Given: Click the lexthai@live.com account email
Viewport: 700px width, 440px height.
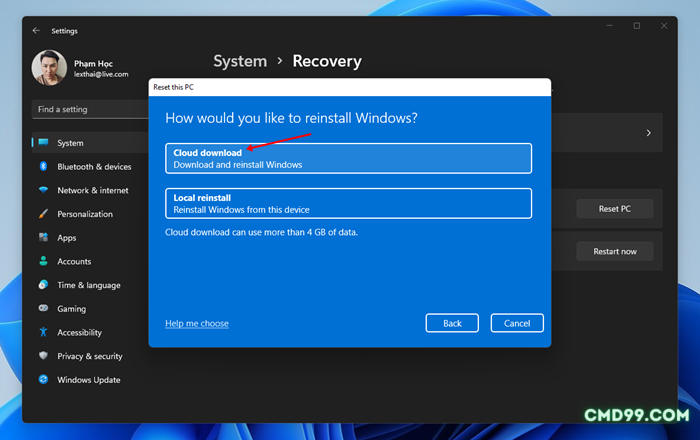Looking at the screenshot, I should [x=101, y=74].
